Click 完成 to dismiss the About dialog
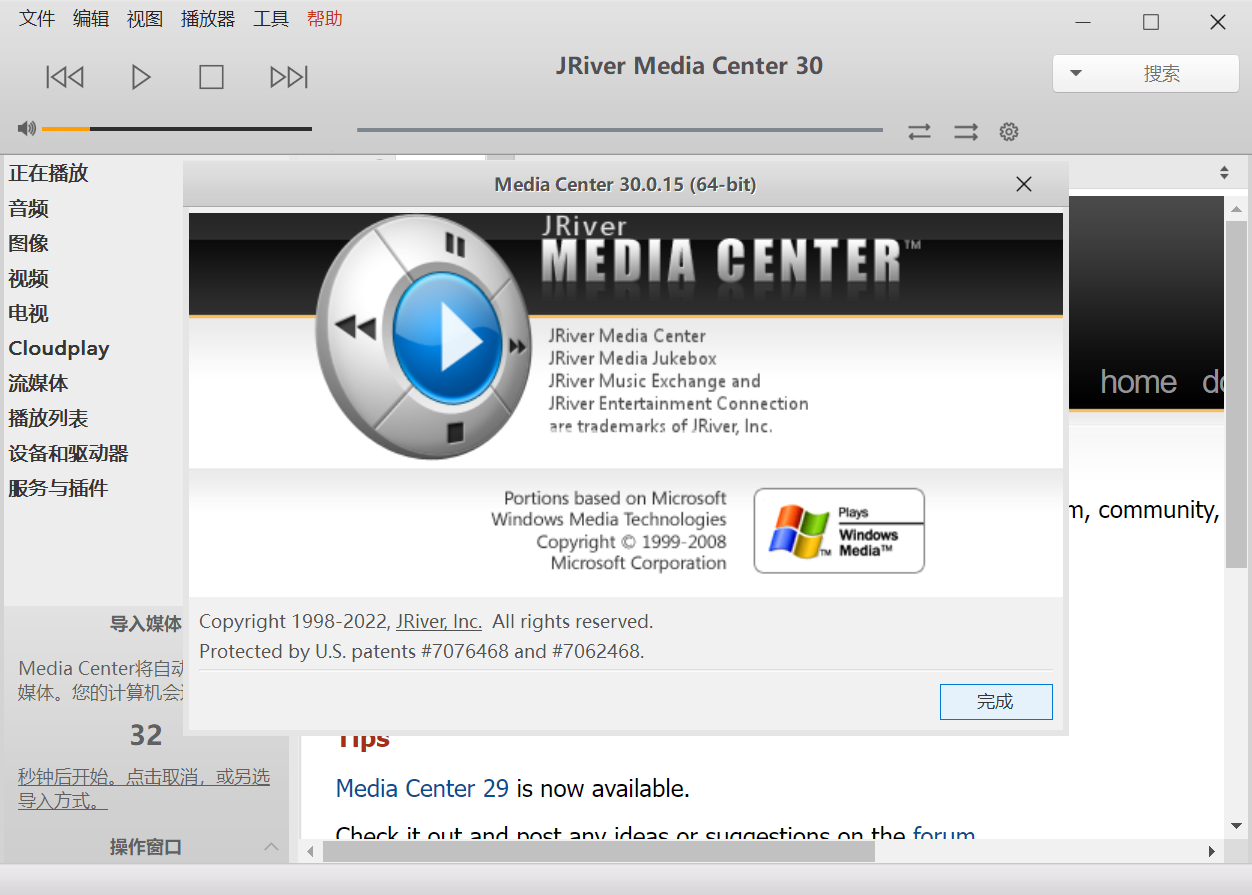The width and height of the screenshot is (1252, 895). tap(995, 701)
